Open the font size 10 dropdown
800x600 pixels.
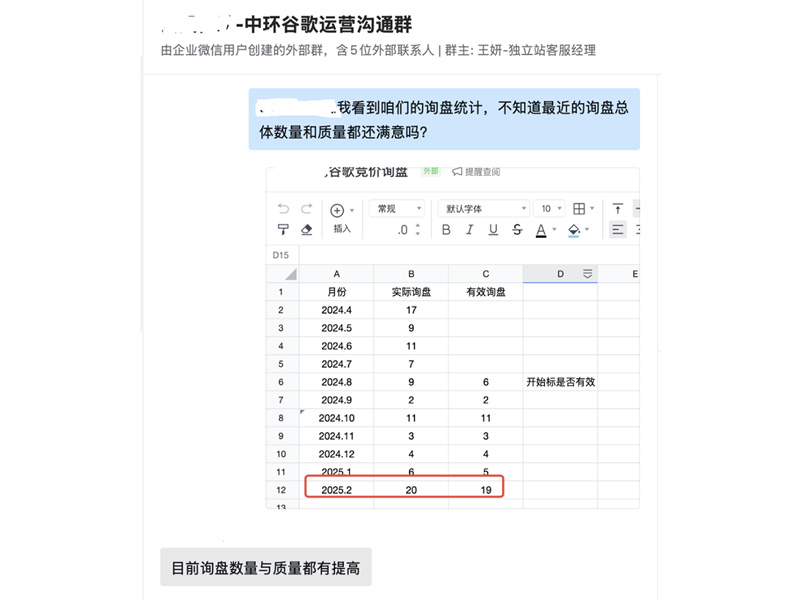click(x=551, y=209)
